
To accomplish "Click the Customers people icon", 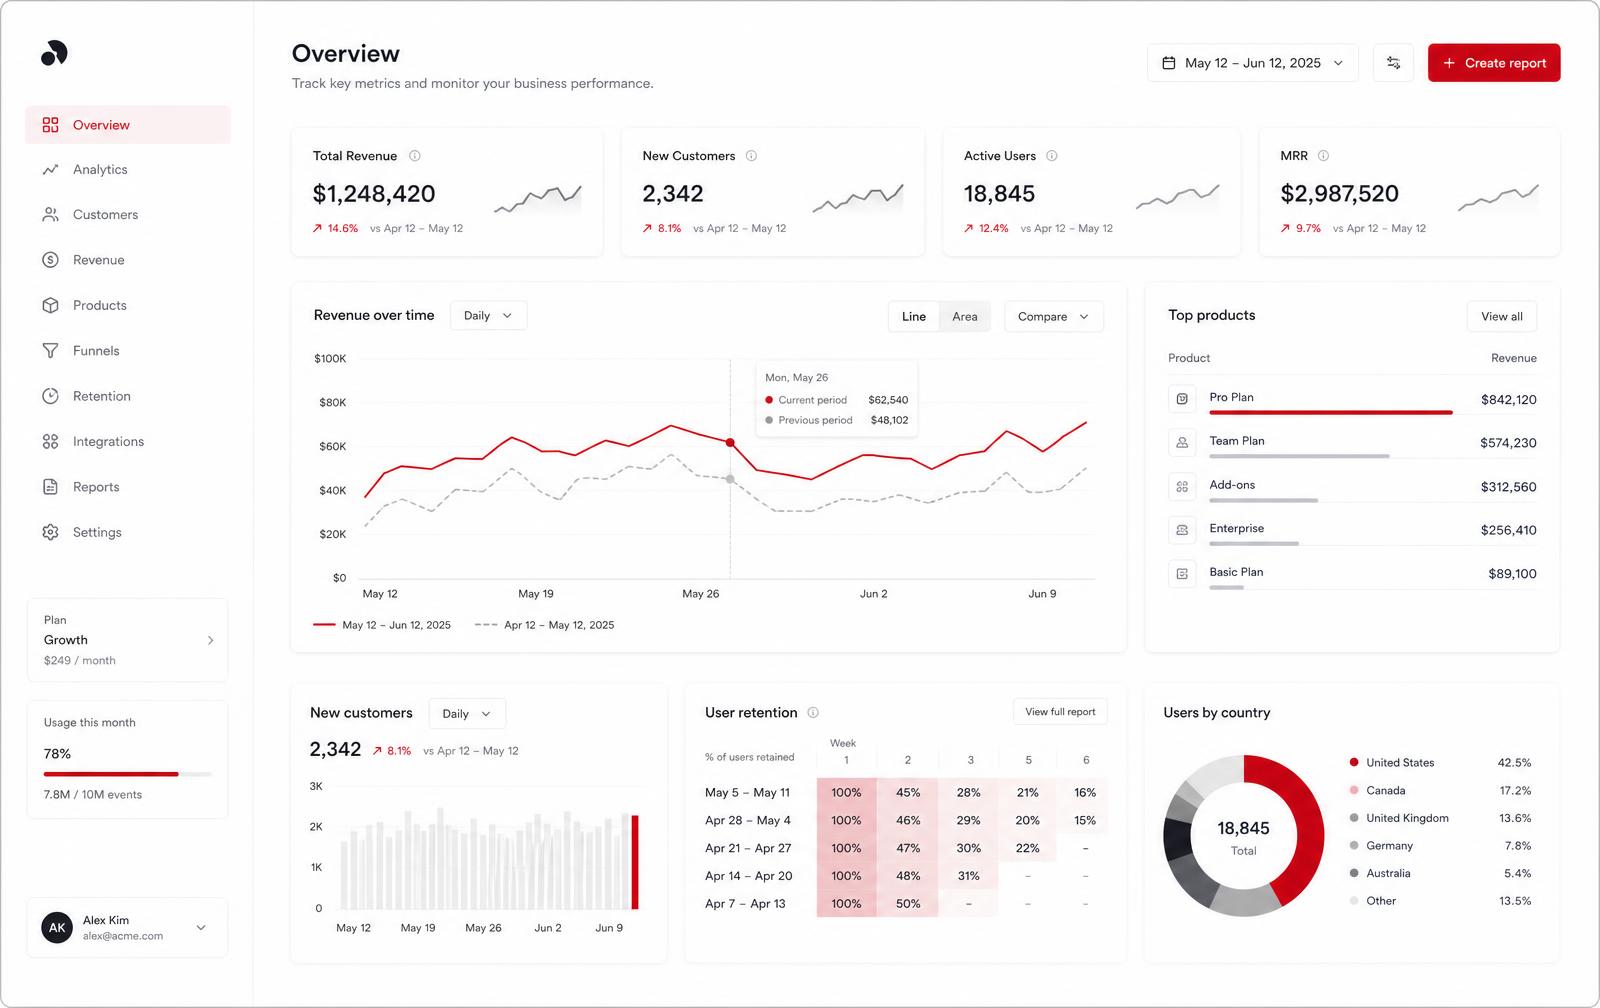I will tap(50, 215).
